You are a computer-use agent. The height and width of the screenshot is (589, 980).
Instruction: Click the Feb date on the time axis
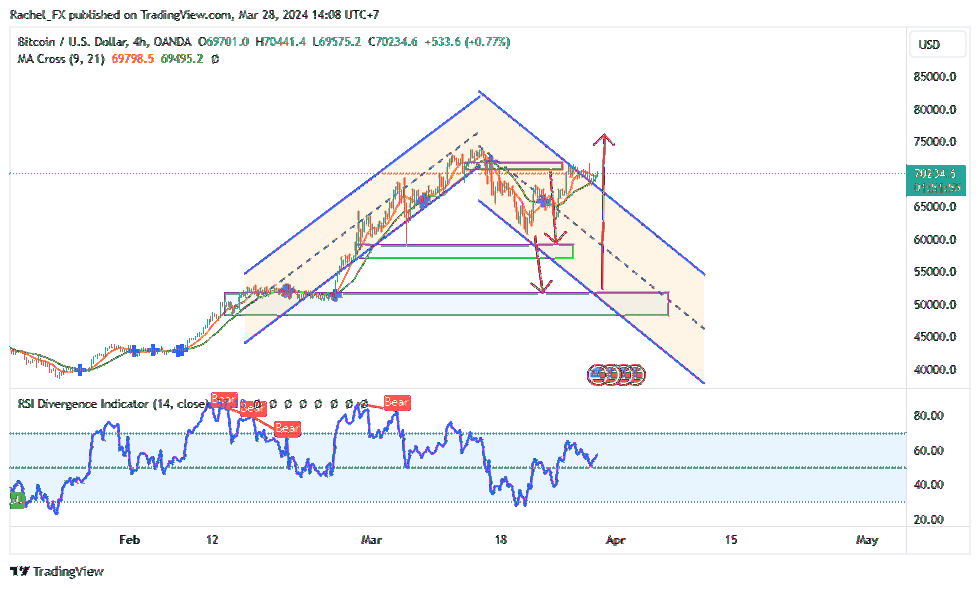(x=129, y=540)
